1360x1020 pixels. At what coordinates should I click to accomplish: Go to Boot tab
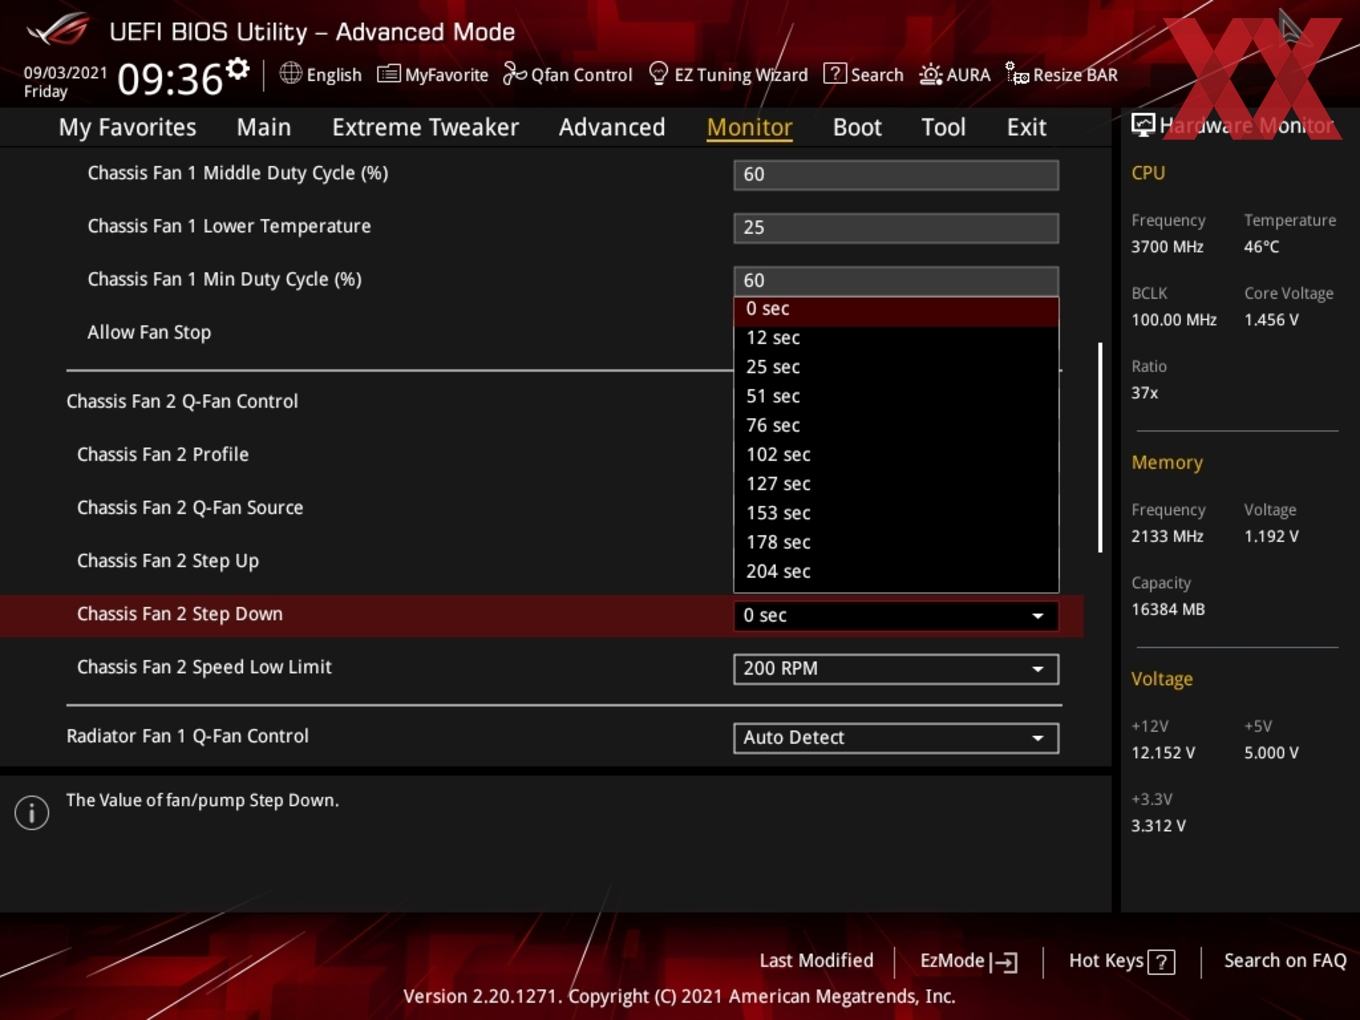click(857, 127)
